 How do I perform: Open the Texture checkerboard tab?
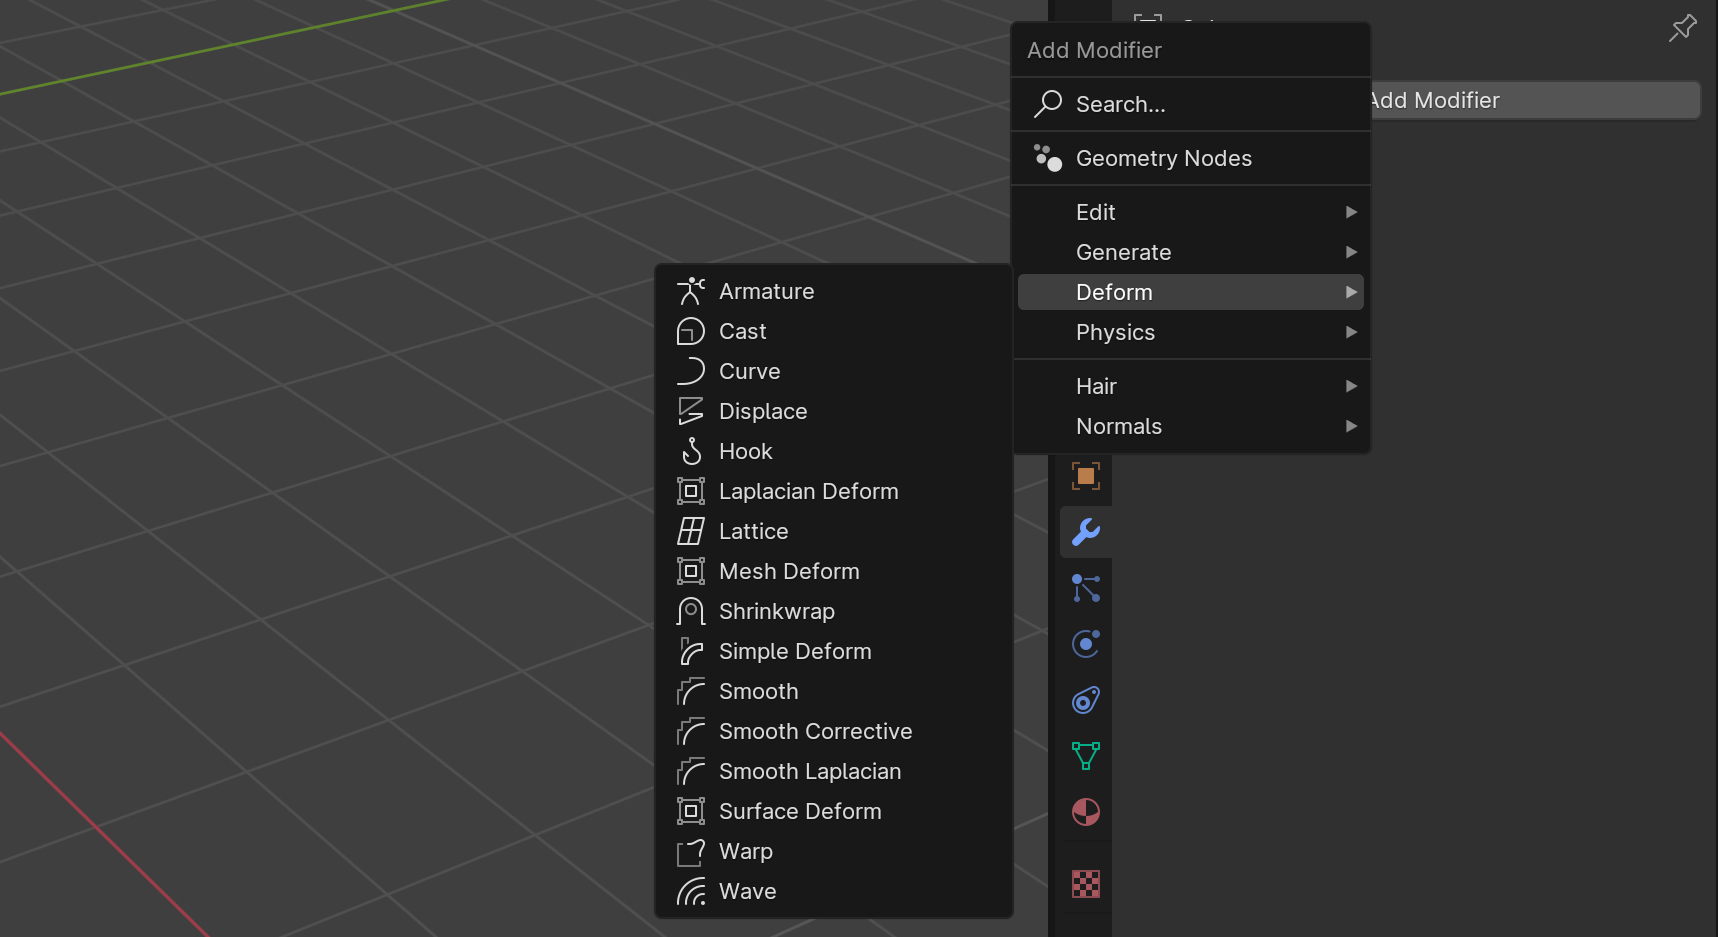click(x=1086, y=884)
